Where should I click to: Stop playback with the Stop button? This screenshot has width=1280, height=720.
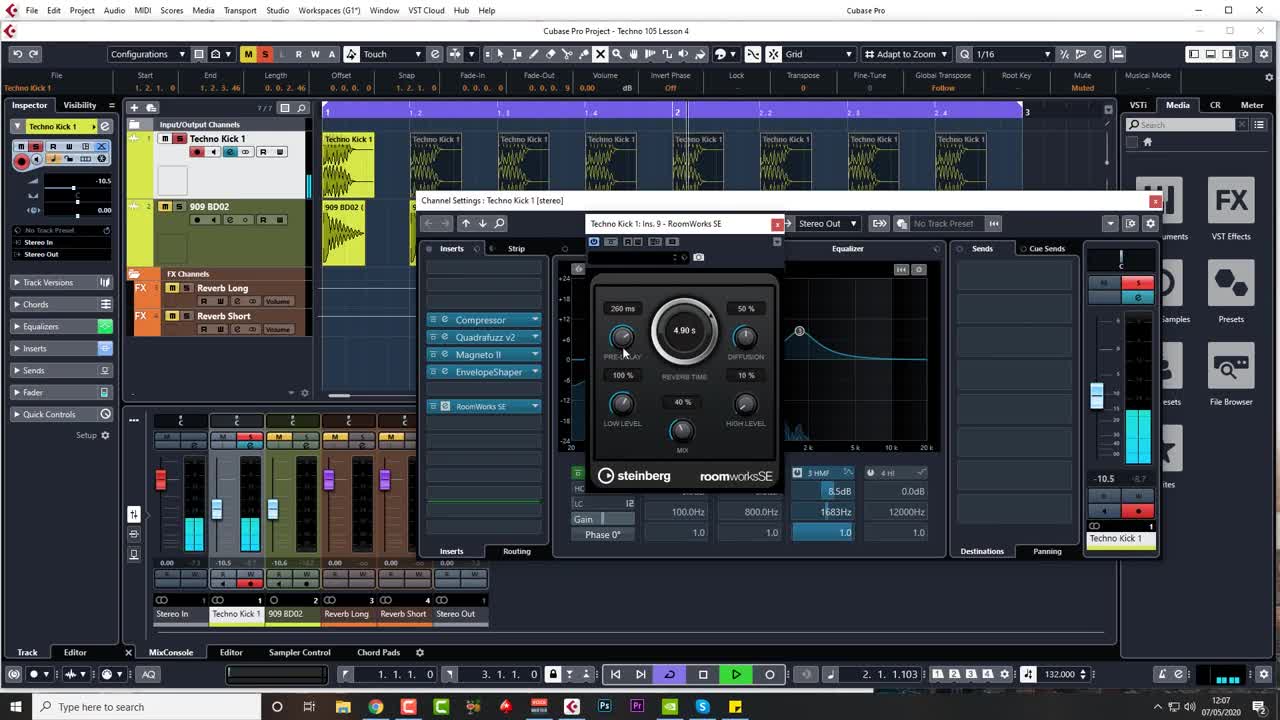click(x=703, y=674)
